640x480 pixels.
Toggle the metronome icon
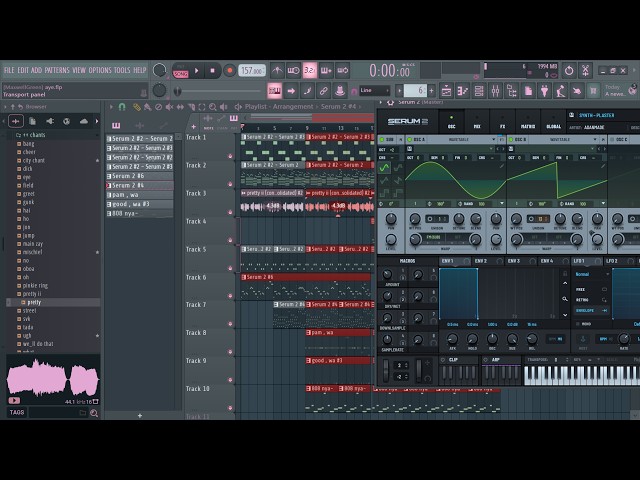click(277, 71)
